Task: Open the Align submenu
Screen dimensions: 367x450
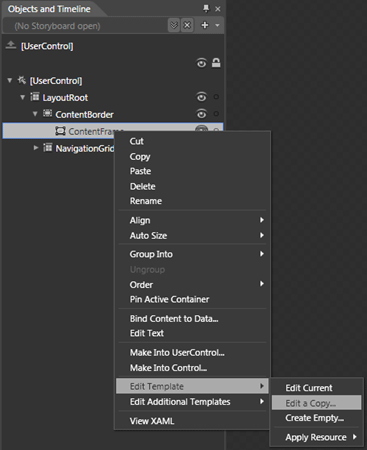Action: 192,220
